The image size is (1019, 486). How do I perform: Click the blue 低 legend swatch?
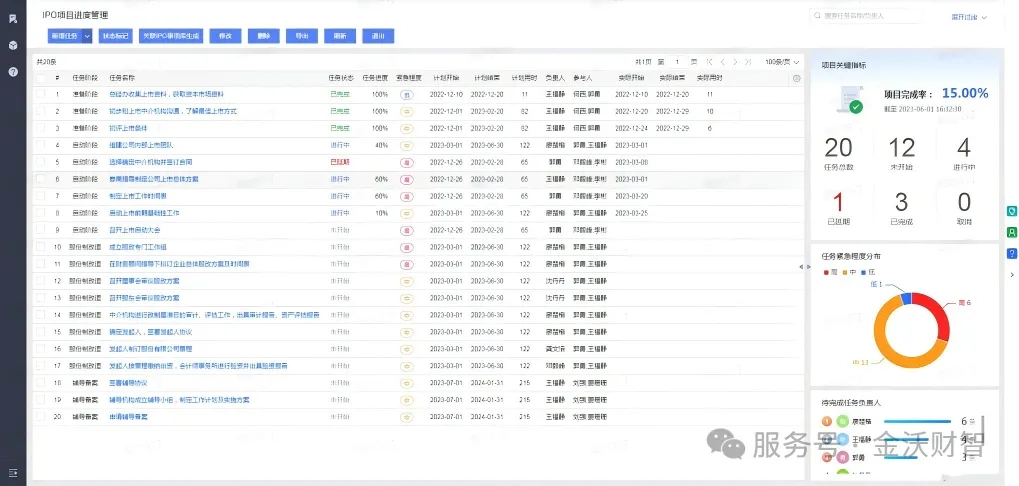pyautogui.click(x=863, y=272)
